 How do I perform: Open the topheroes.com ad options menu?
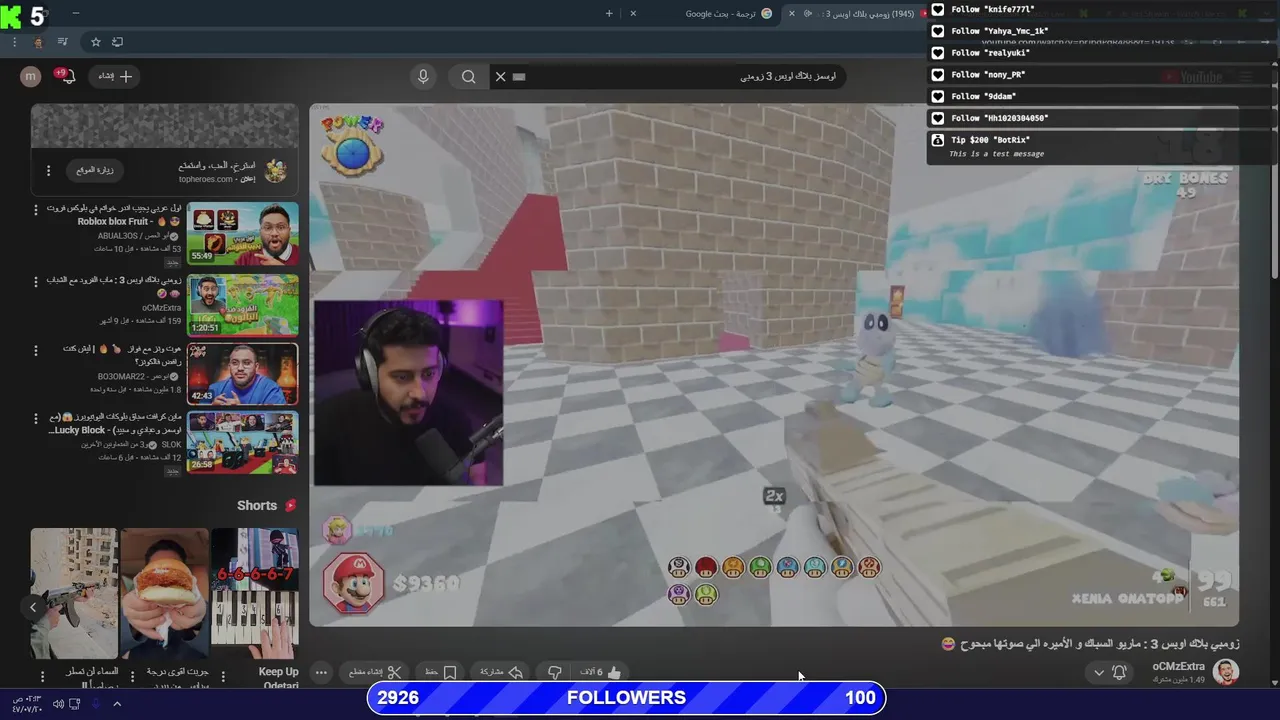click(x=48, y=171)
